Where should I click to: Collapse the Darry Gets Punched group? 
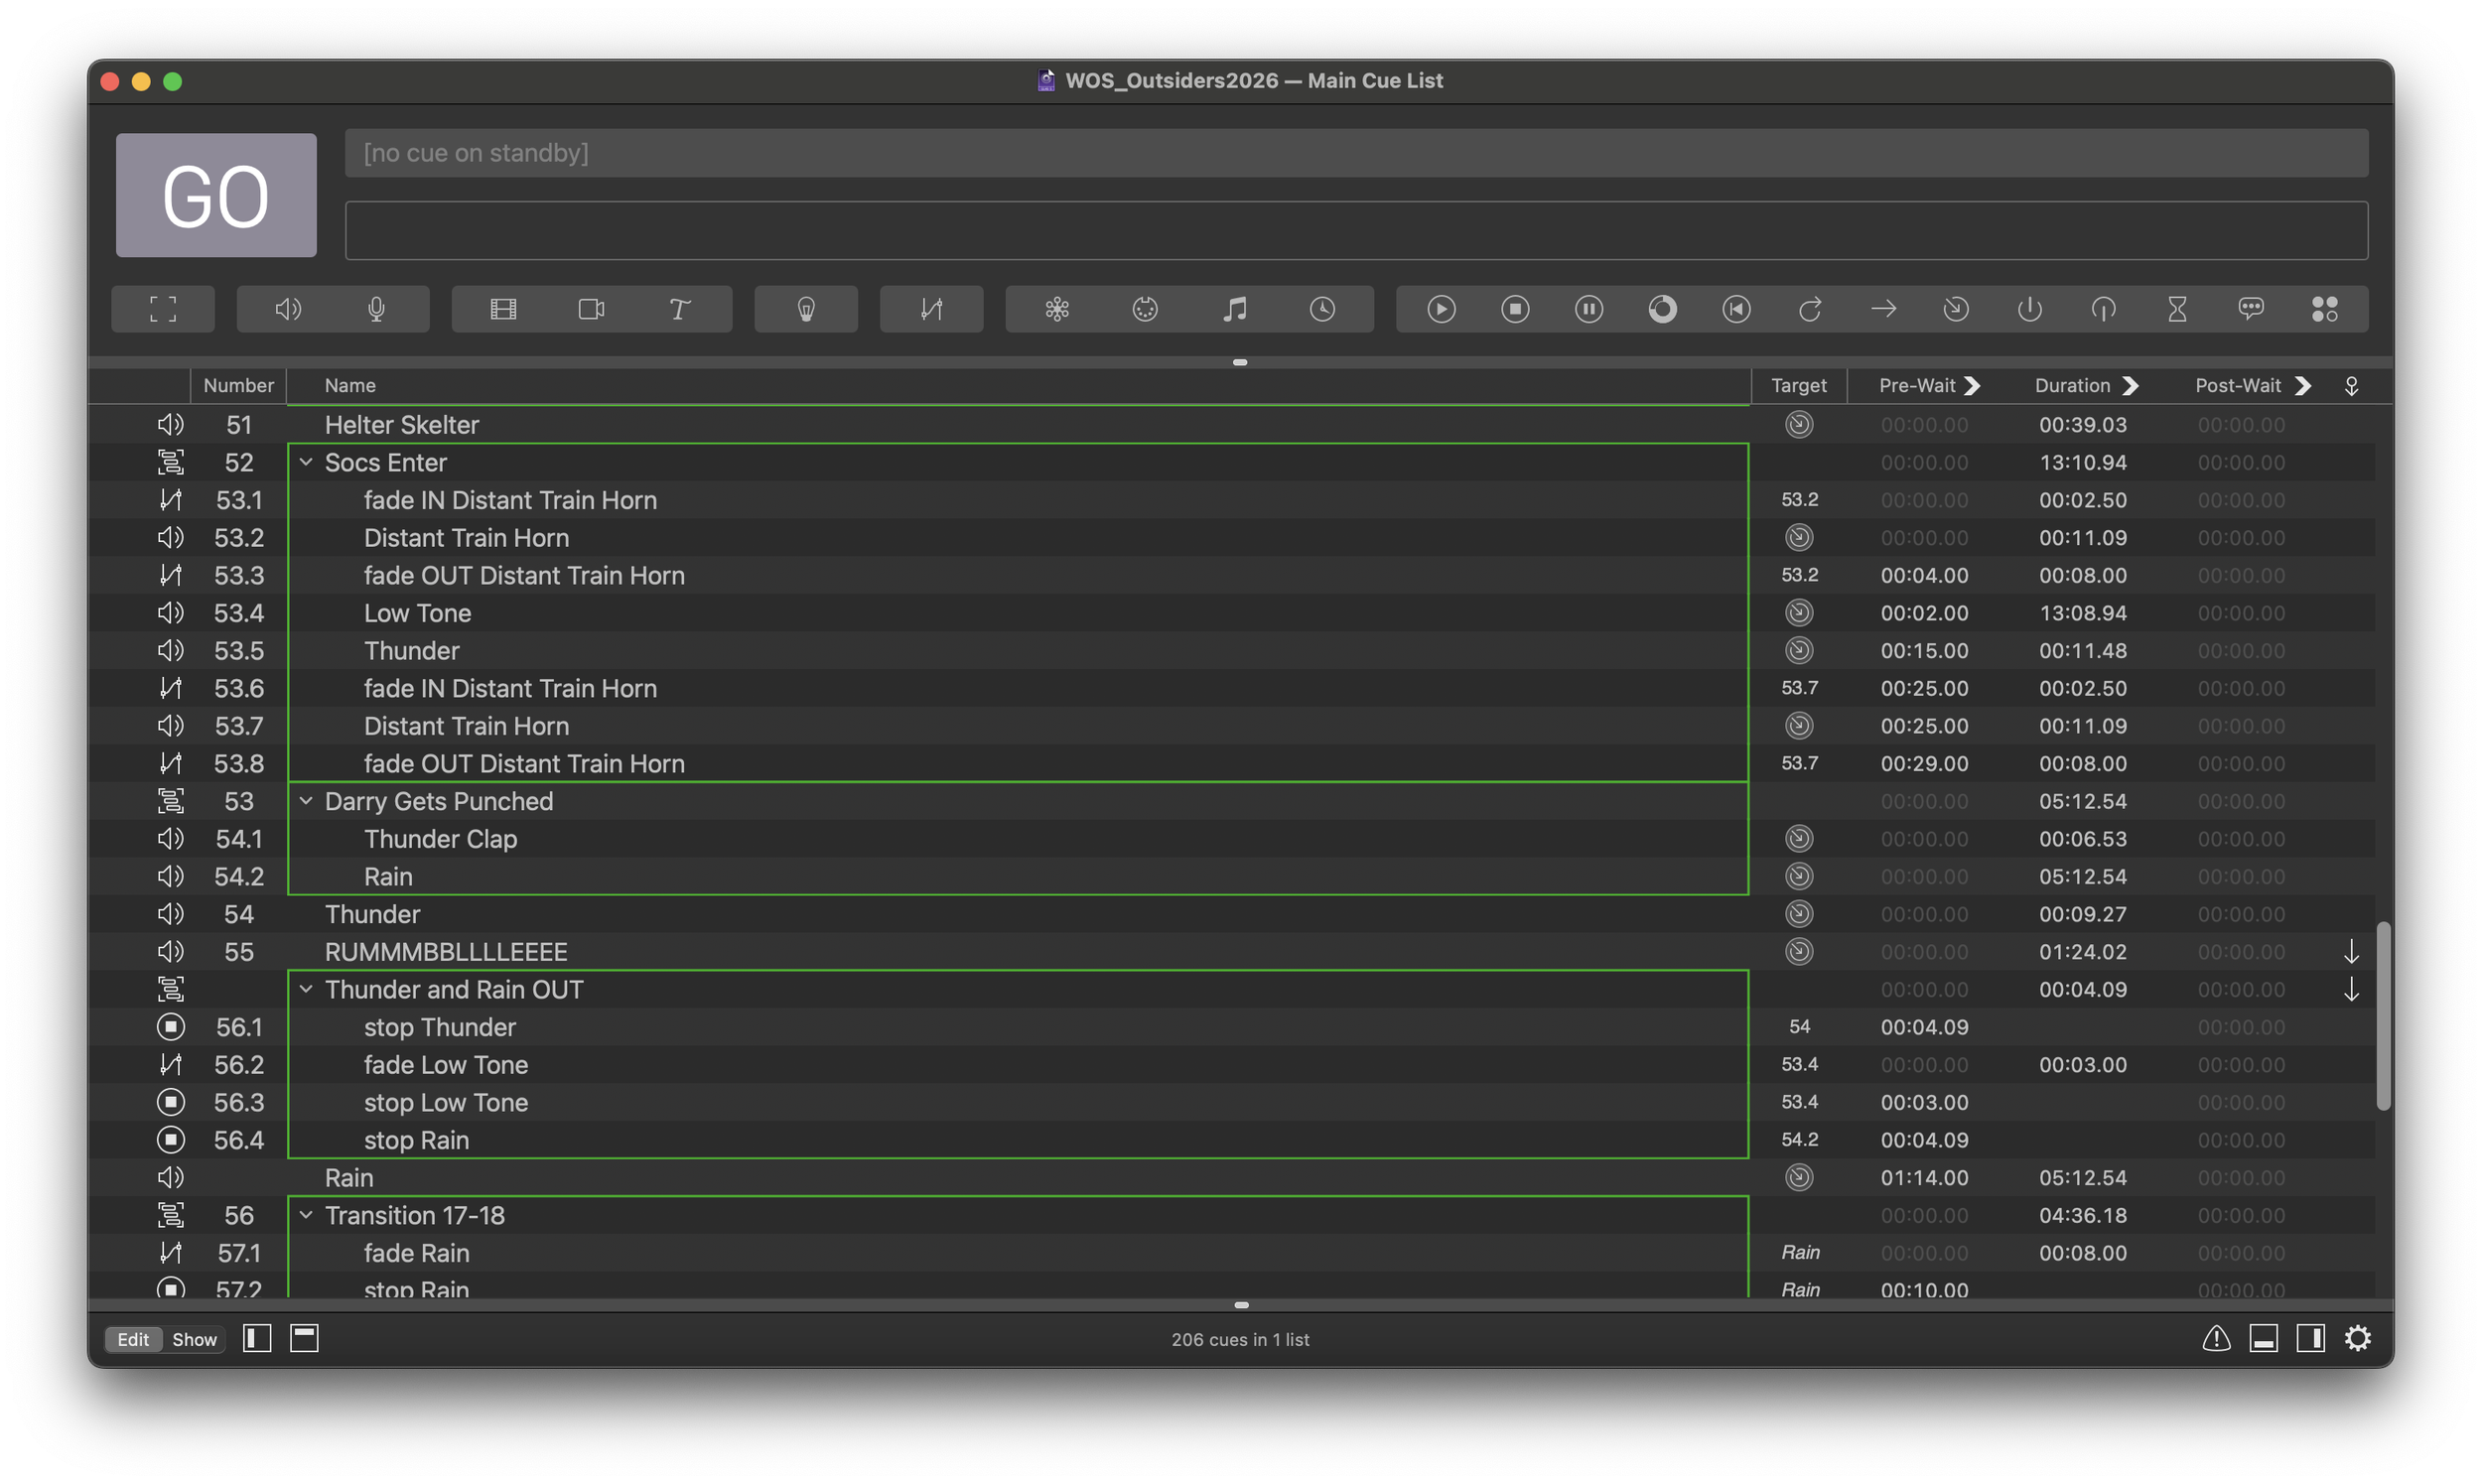[x=306, y=801]
